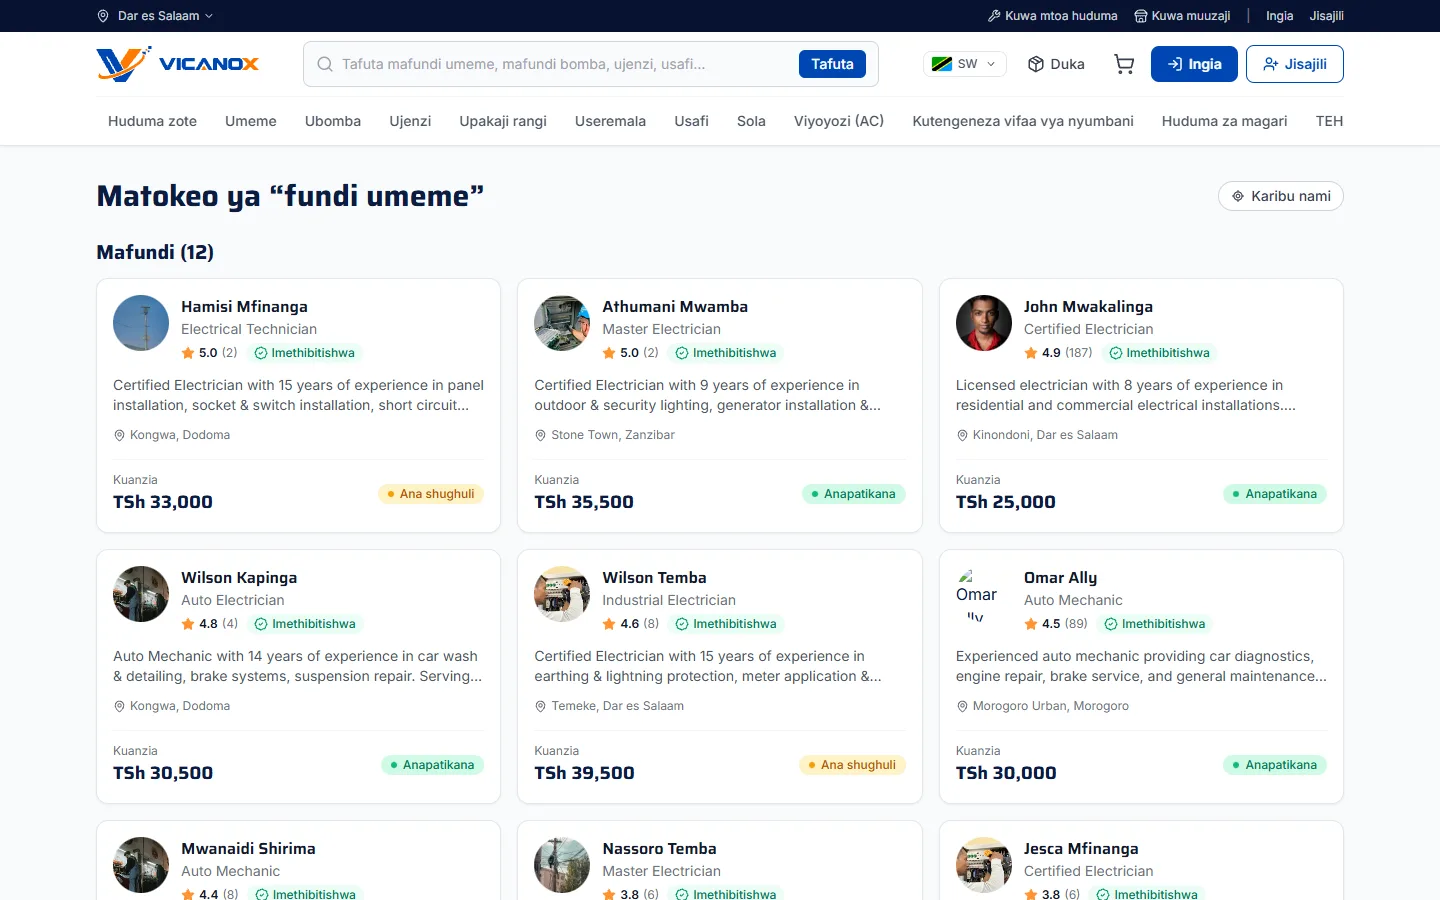Image resolution: width=1440 pixels, height=900 pixels.
Task: Click the Hamisi Mfinanga name link
Action: (244, 307)
